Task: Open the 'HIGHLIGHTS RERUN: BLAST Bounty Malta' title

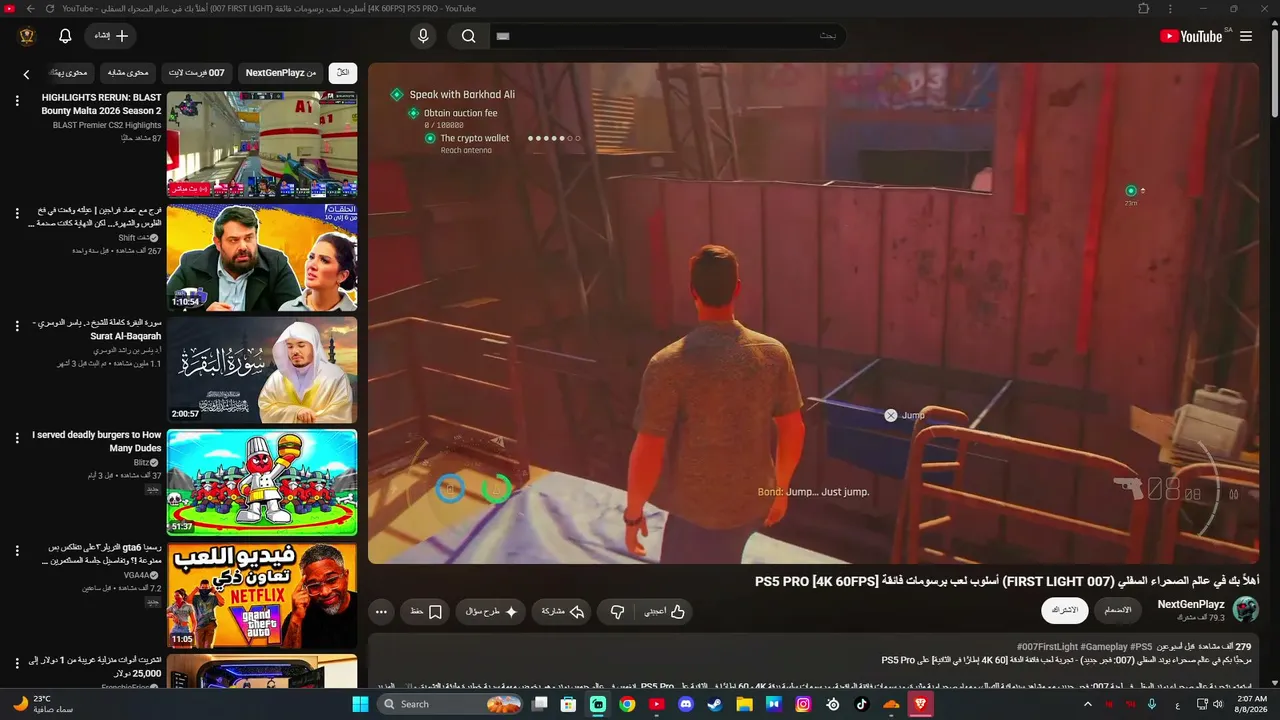Action: point(101,104)
